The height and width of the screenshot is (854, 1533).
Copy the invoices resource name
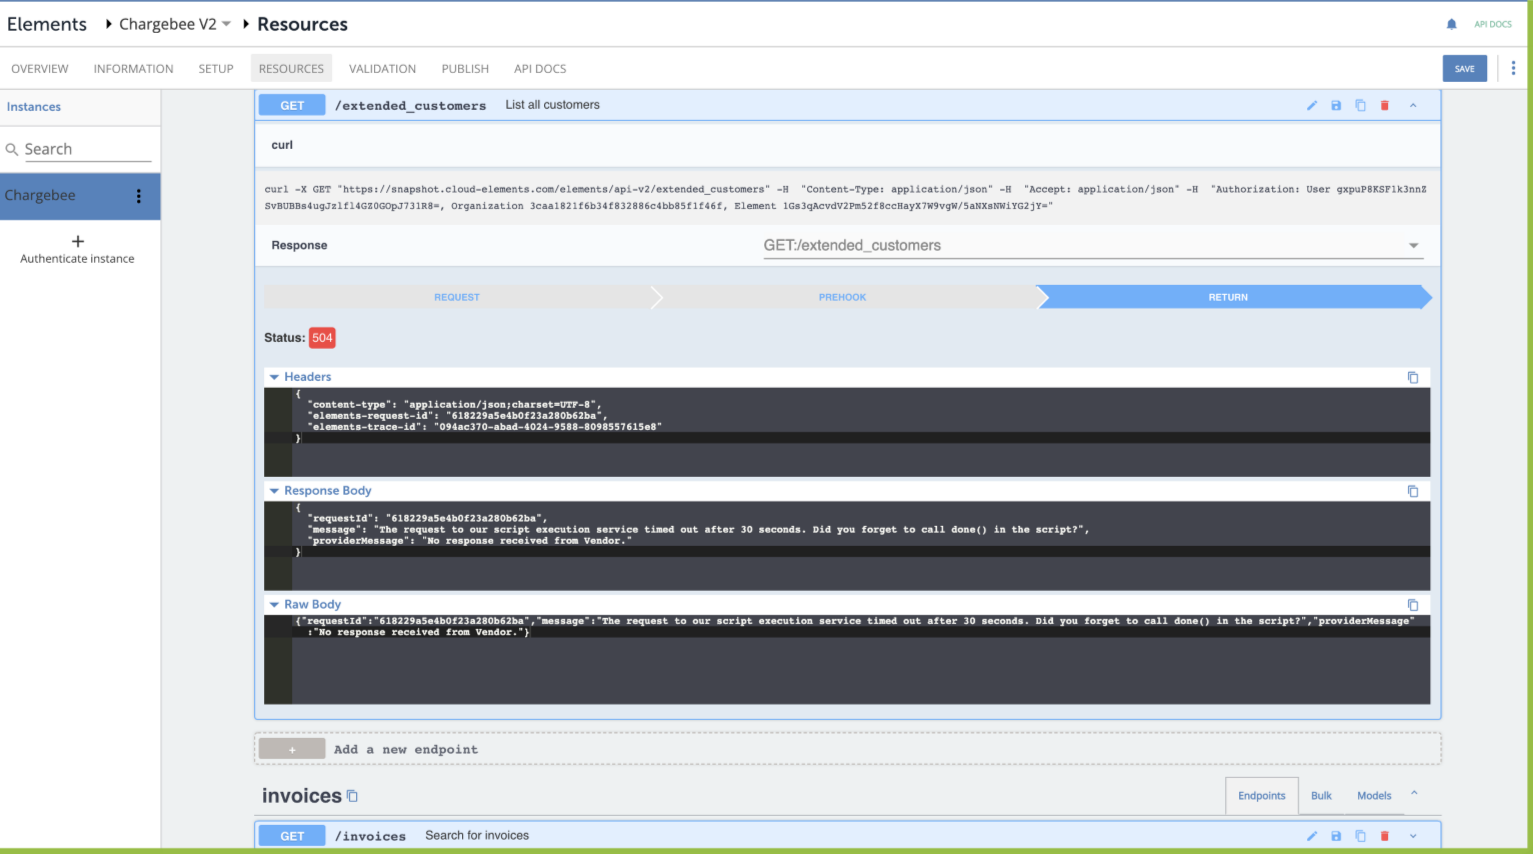pos(352,796)
